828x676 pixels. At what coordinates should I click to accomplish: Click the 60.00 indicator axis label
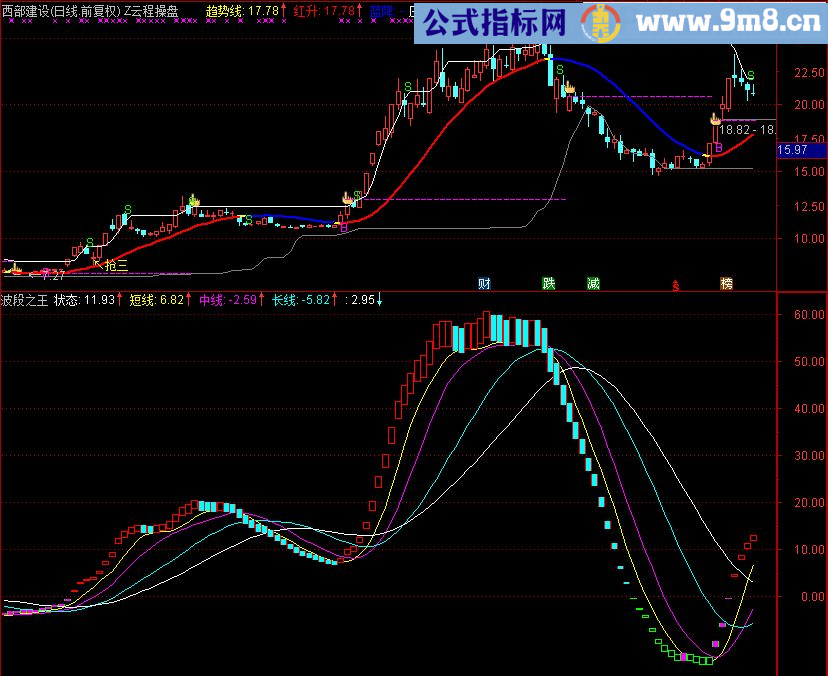coord(809,315)
